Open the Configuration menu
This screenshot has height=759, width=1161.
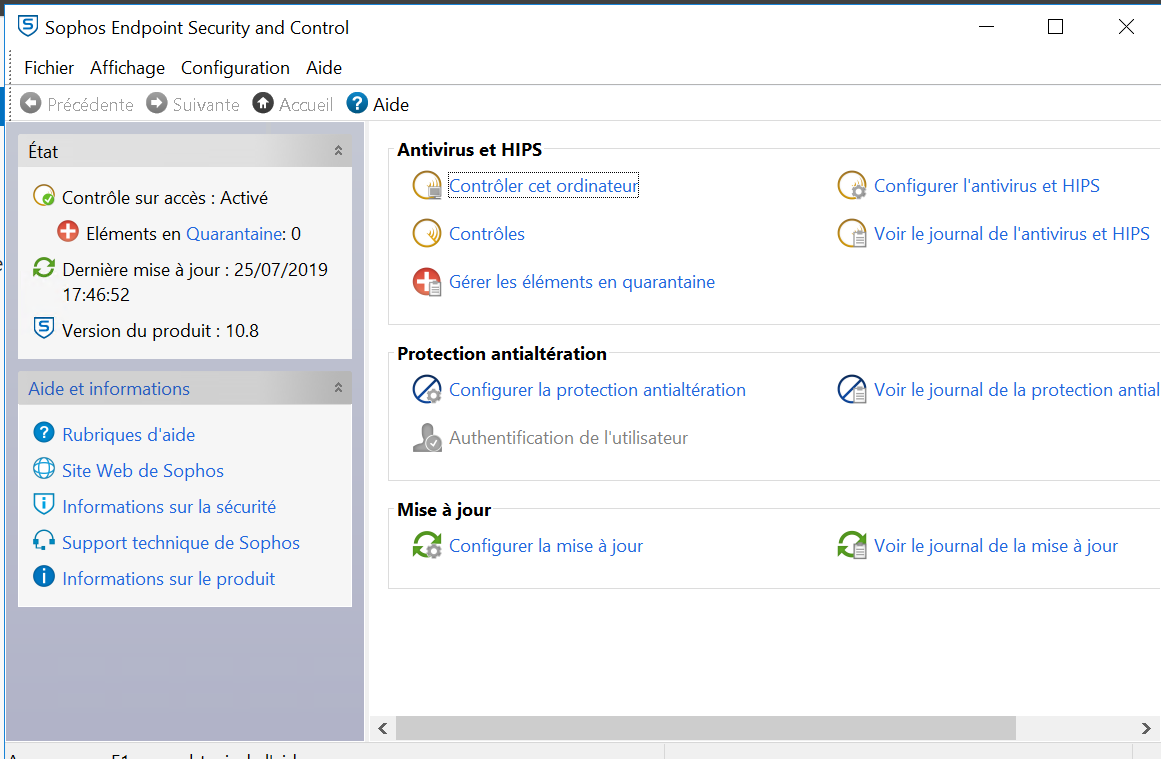pyautogui.click(x=235, y=68)
